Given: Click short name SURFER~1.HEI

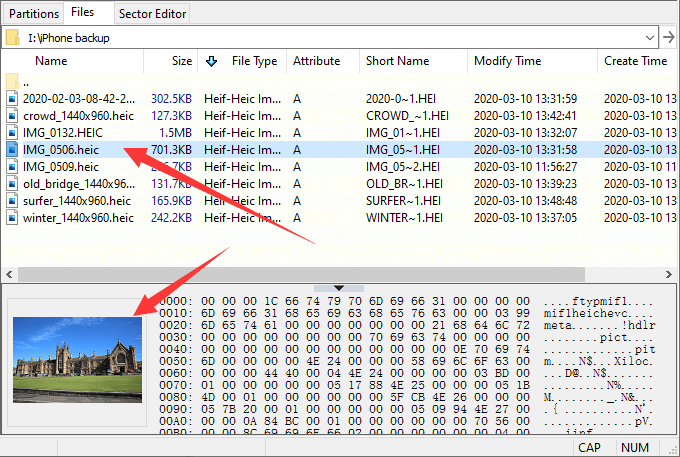Looking at the screenshot, I should pos(403,201).
